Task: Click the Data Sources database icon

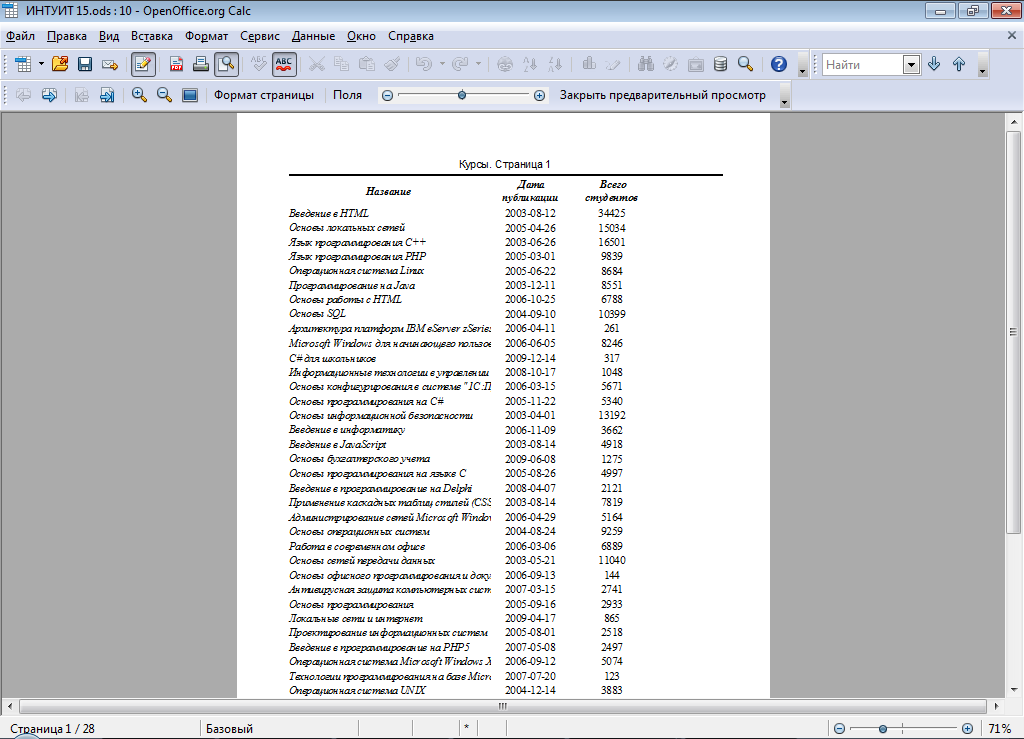Action: pyautogui.click(x=720, y=64)
